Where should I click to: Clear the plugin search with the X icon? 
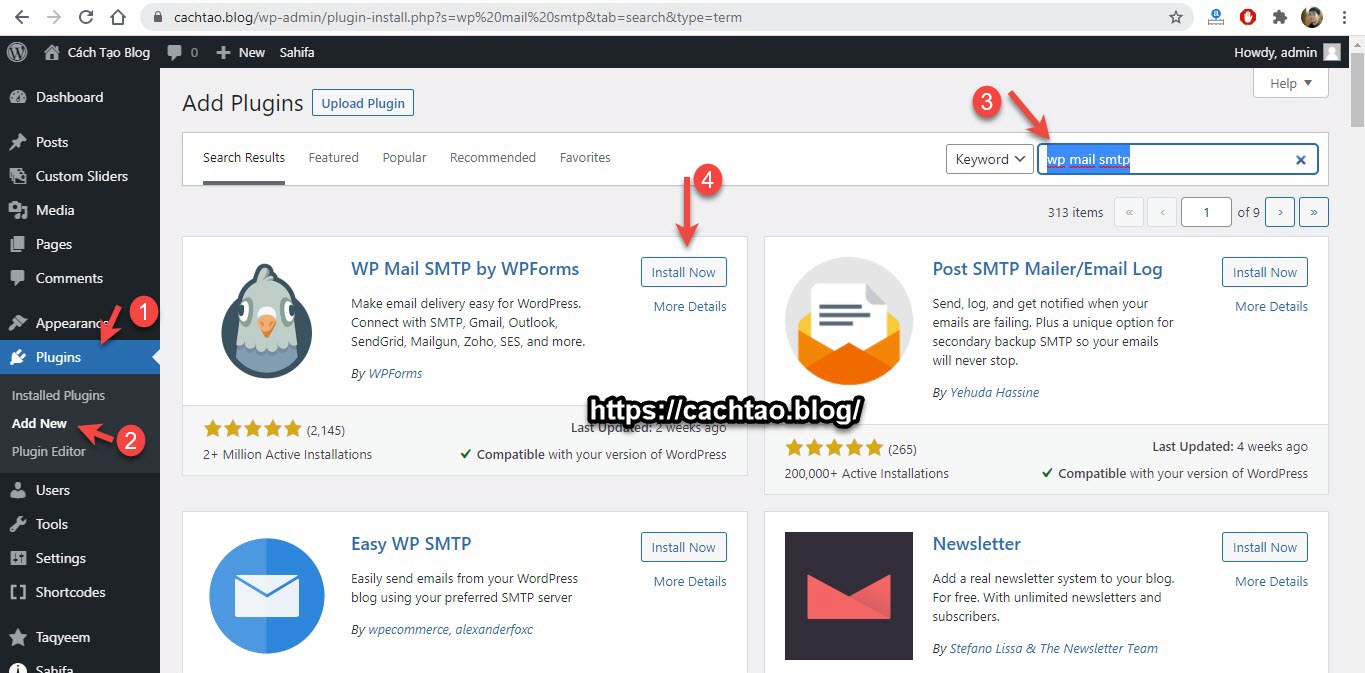pyautogui.click(x=1301, y=159)
